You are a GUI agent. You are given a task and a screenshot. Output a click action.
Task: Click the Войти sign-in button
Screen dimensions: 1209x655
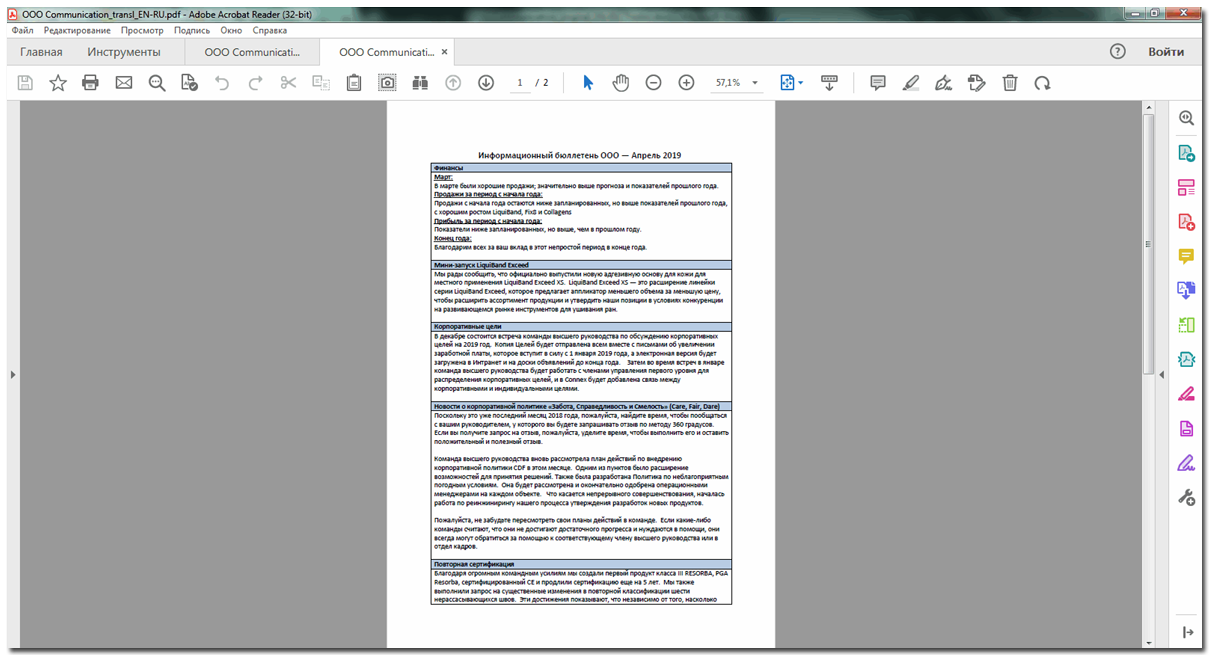[1166, 52]
